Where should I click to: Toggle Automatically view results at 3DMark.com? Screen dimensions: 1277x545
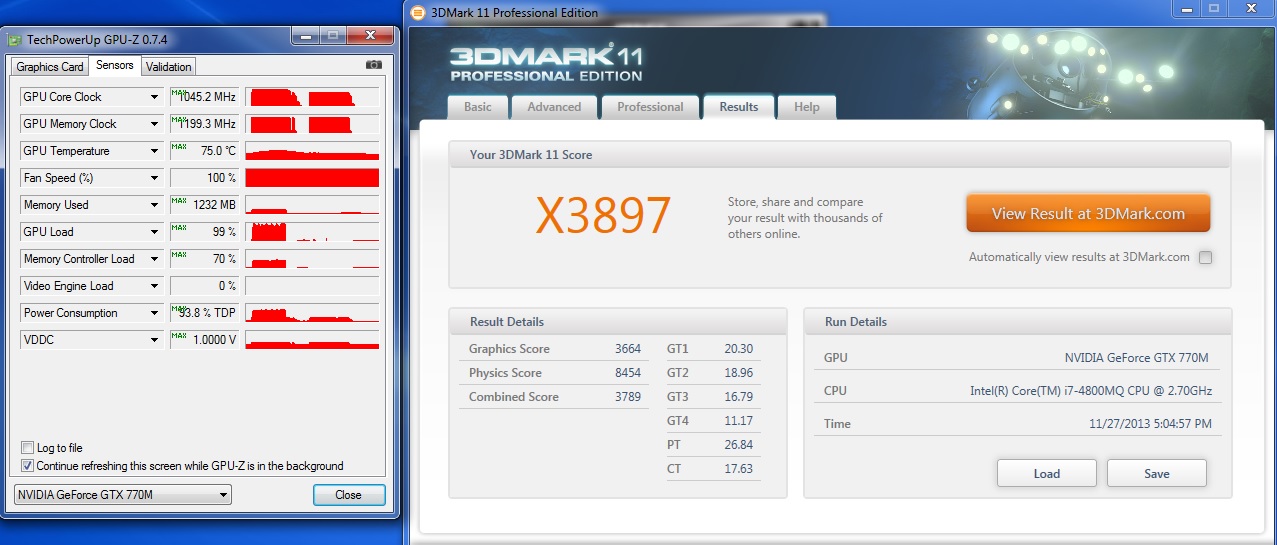point(1205,257)
